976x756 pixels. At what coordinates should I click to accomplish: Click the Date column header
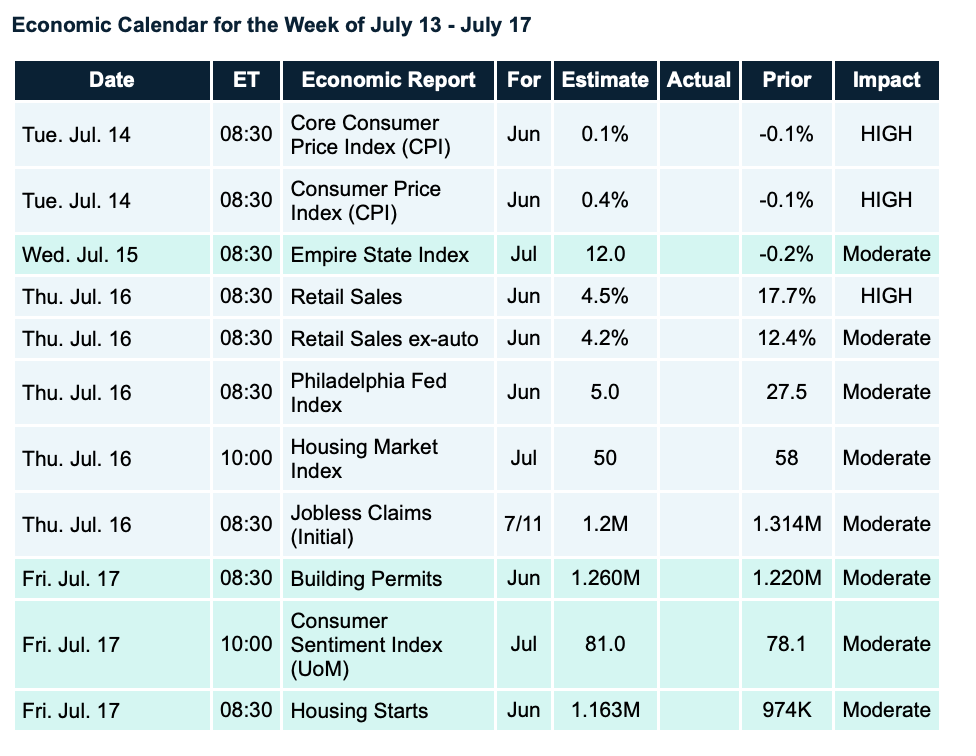111,80
